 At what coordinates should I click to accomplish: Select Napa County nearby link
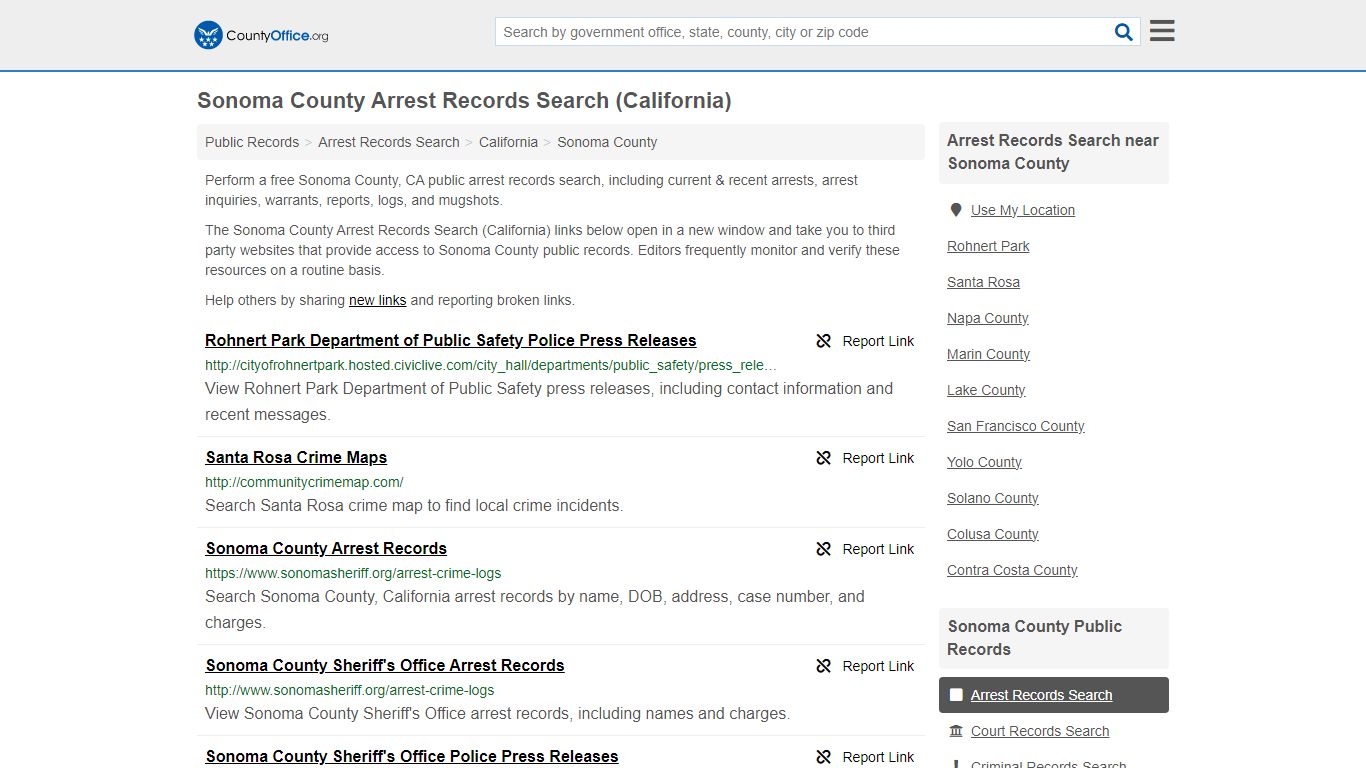click(x=988, y=318)
